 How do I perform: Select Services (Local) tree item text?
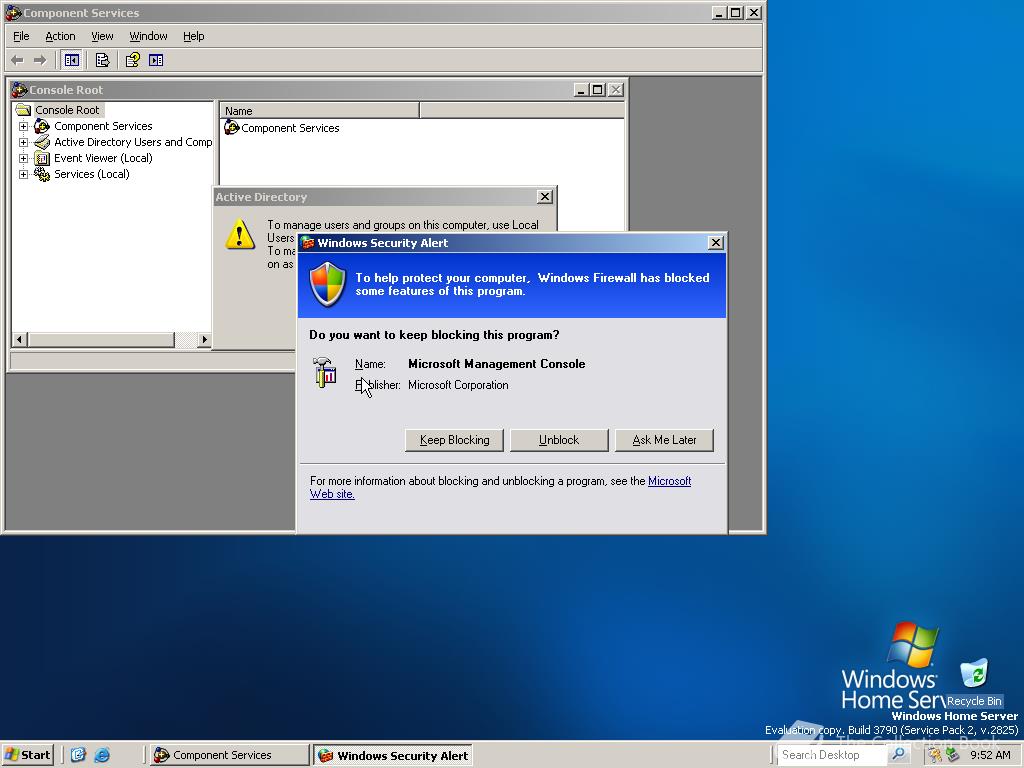tap(91, 174)
